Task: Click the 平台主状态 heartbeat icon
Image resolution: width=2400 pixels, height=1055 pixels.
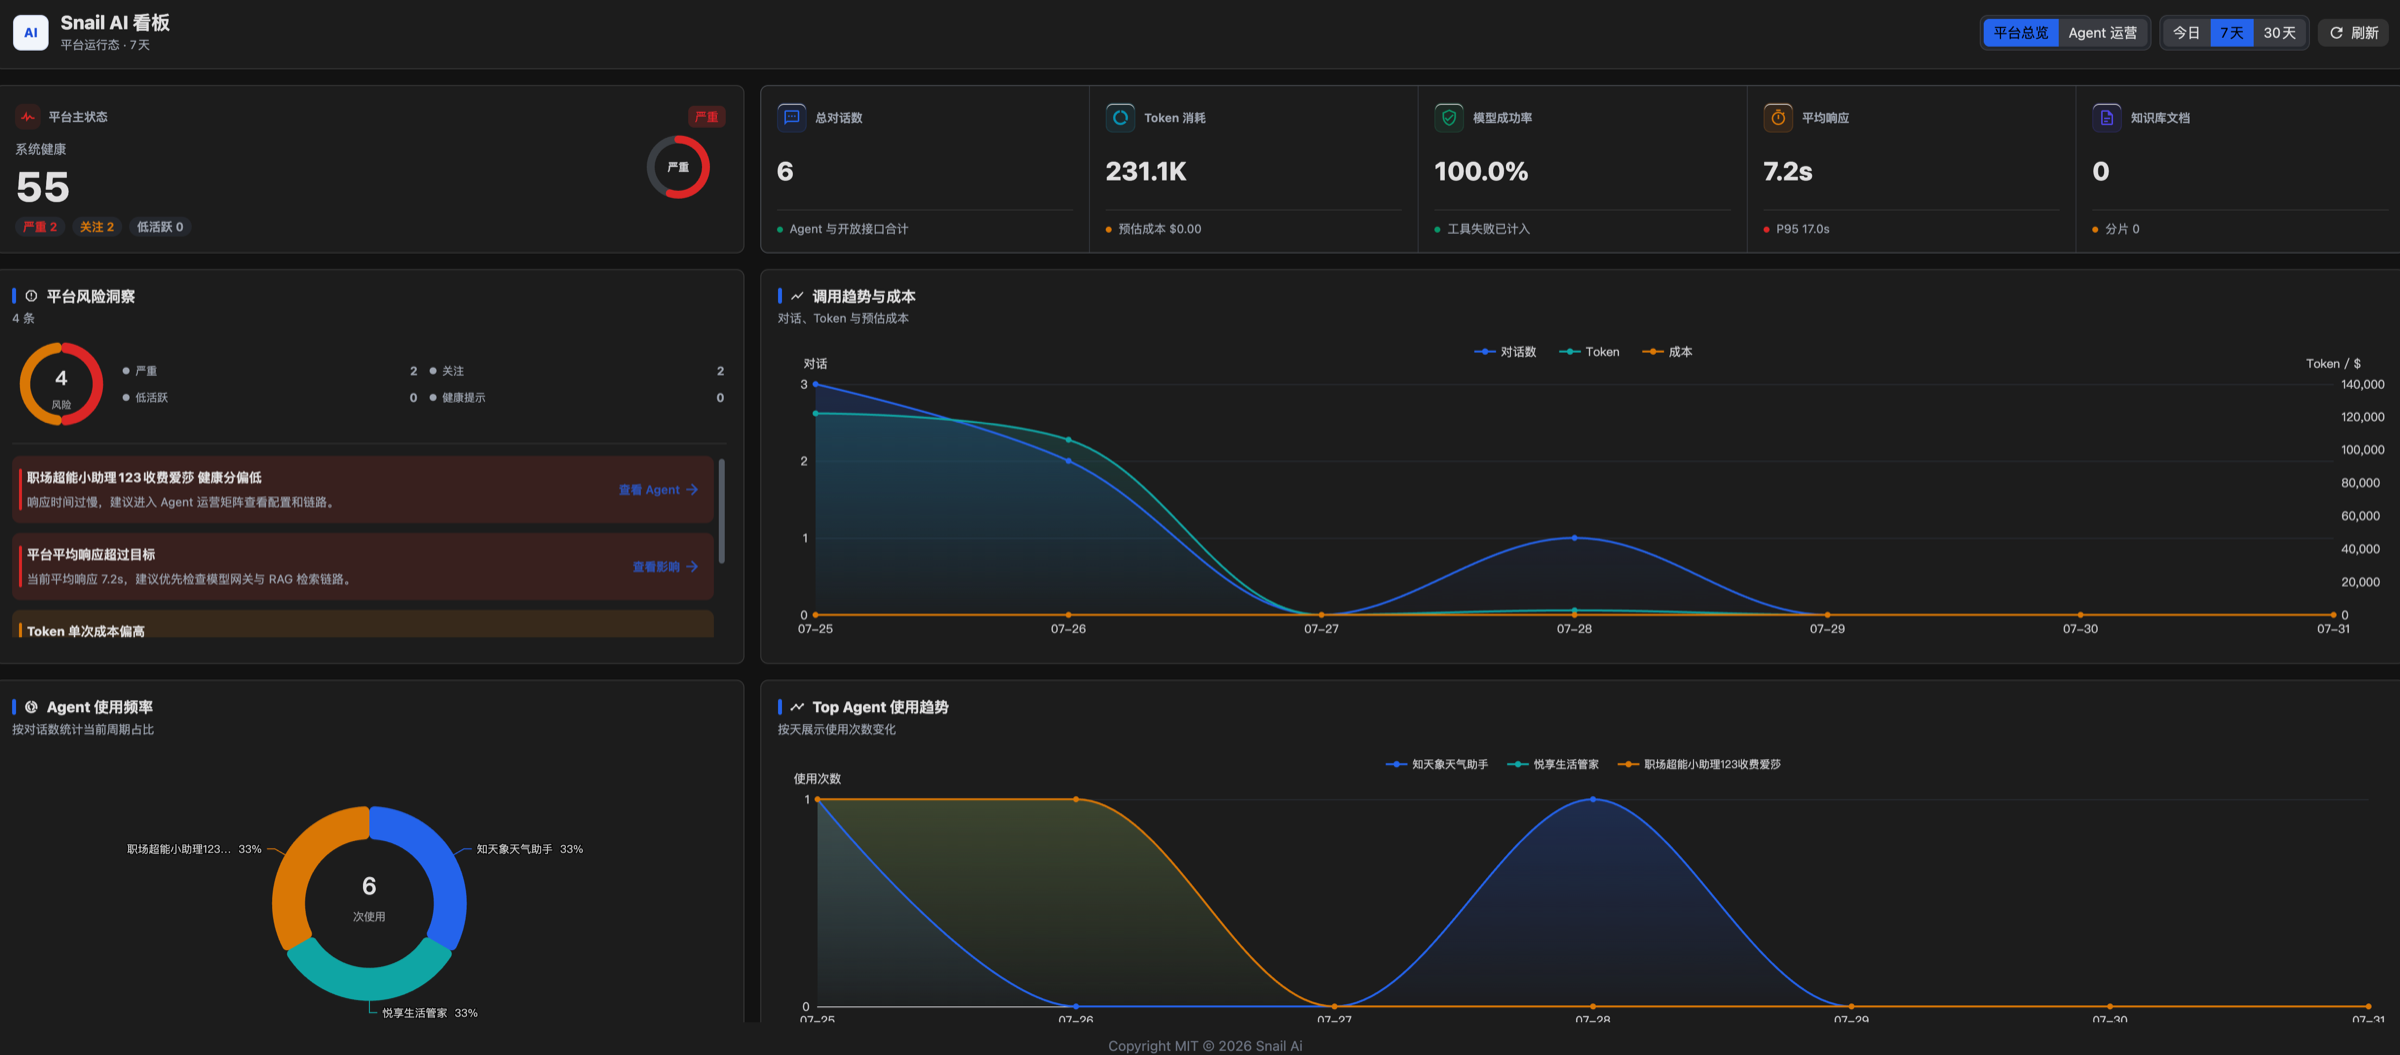Action: (x=28, y=117)
